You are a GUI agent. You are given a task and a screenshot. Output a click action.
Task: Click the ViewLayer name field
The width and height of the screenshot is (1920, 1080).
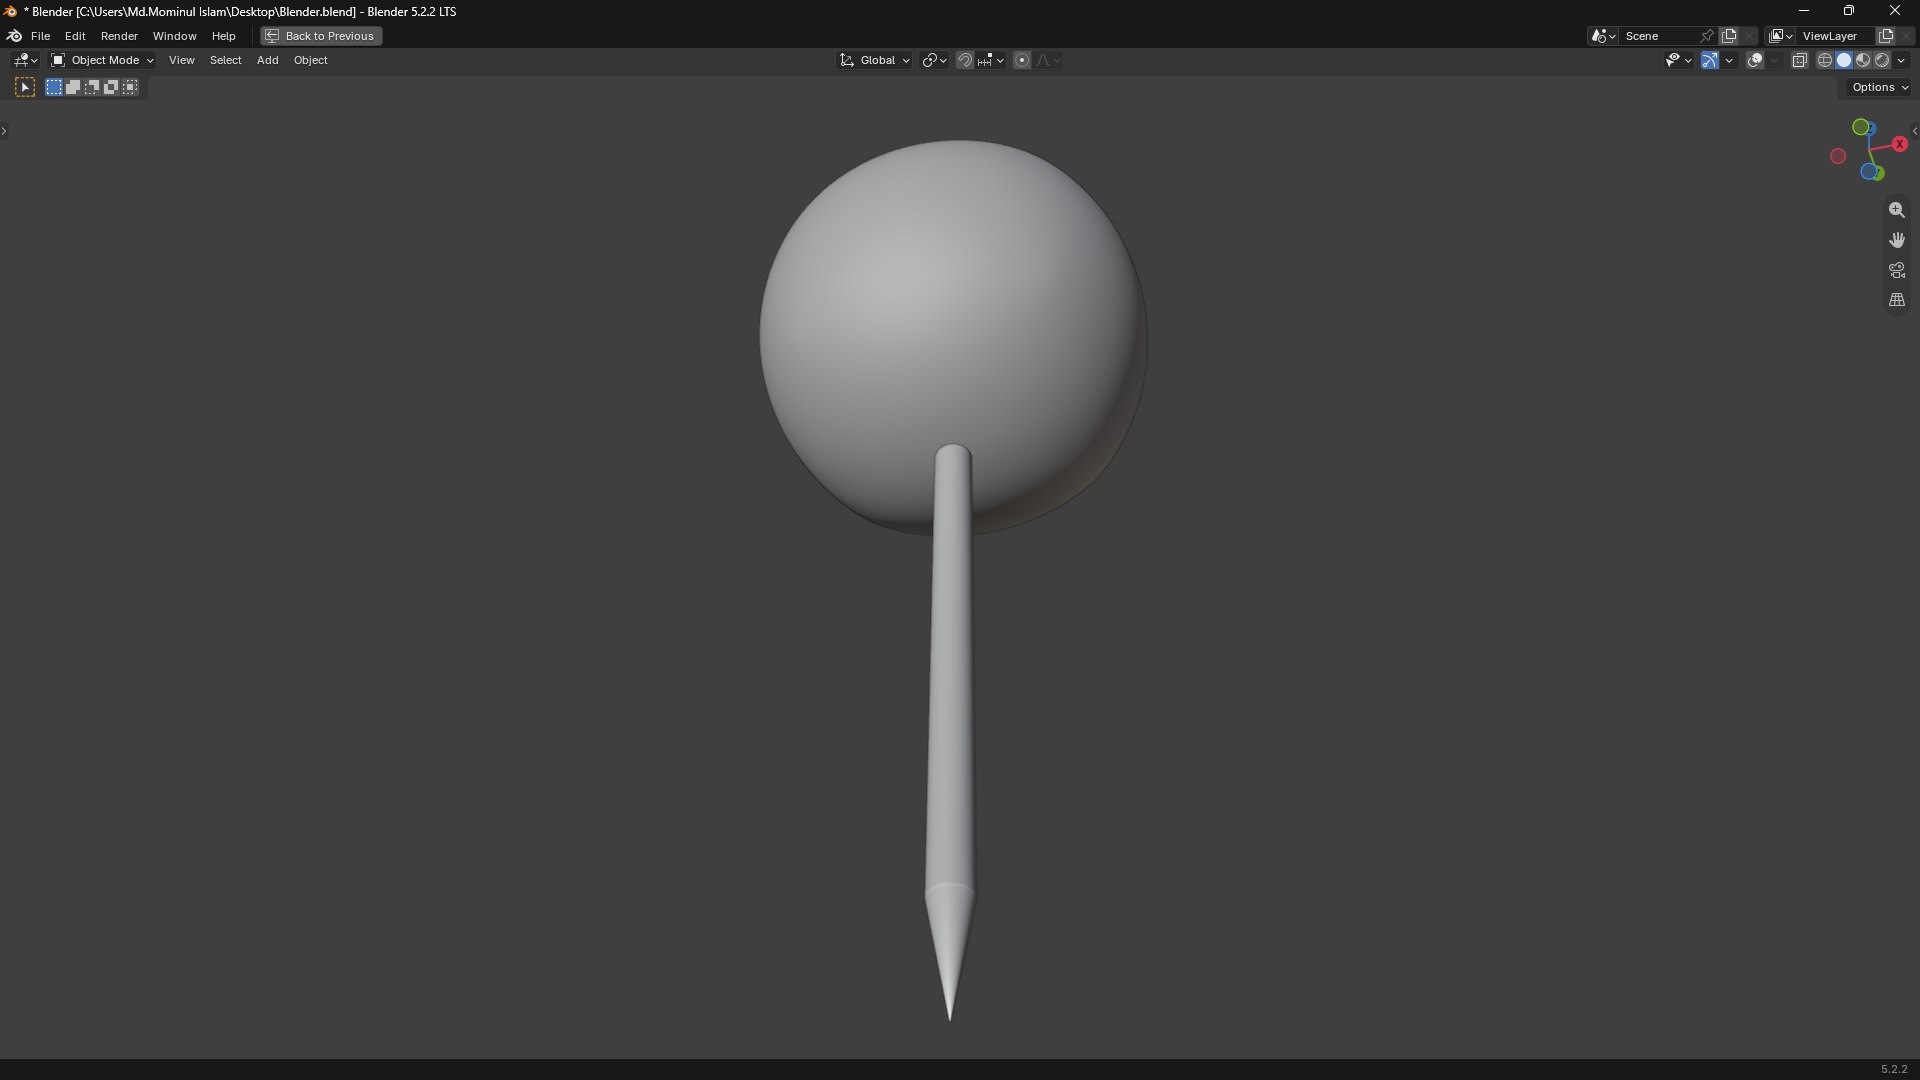pyautogui.click(x=1836, y=36)
